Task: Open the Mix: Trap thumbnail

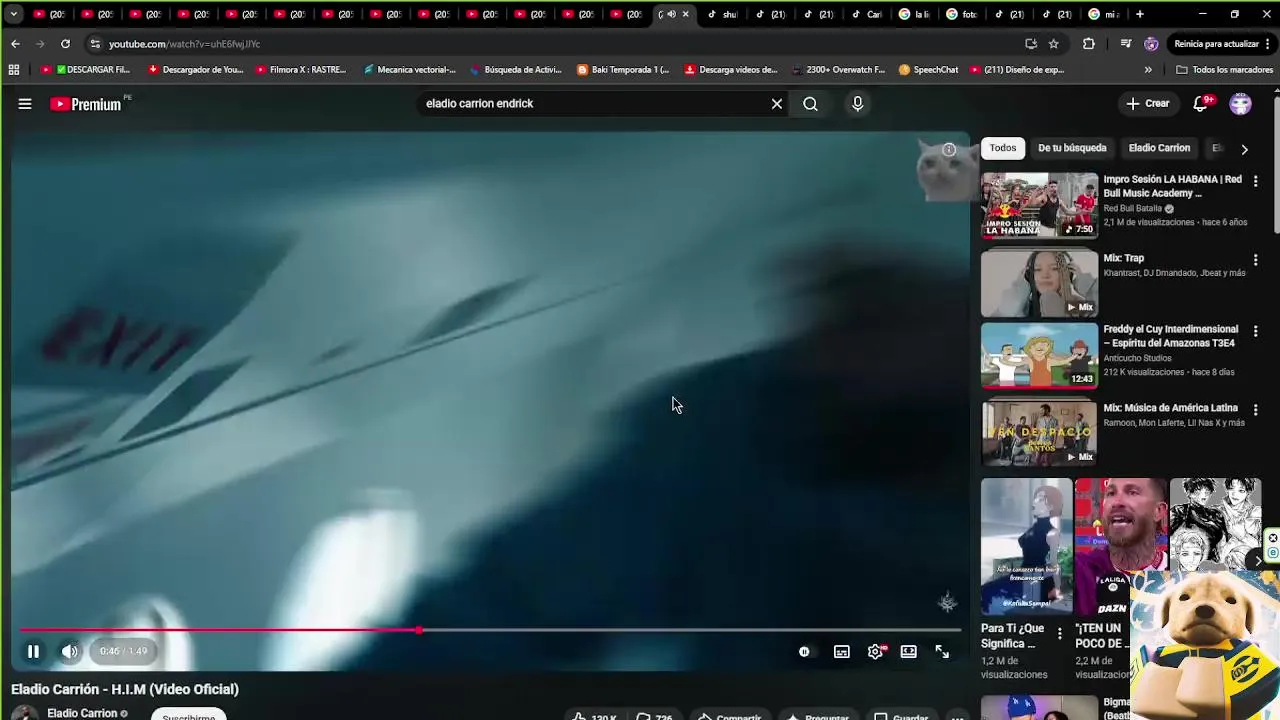Action: pos(1039,283)
